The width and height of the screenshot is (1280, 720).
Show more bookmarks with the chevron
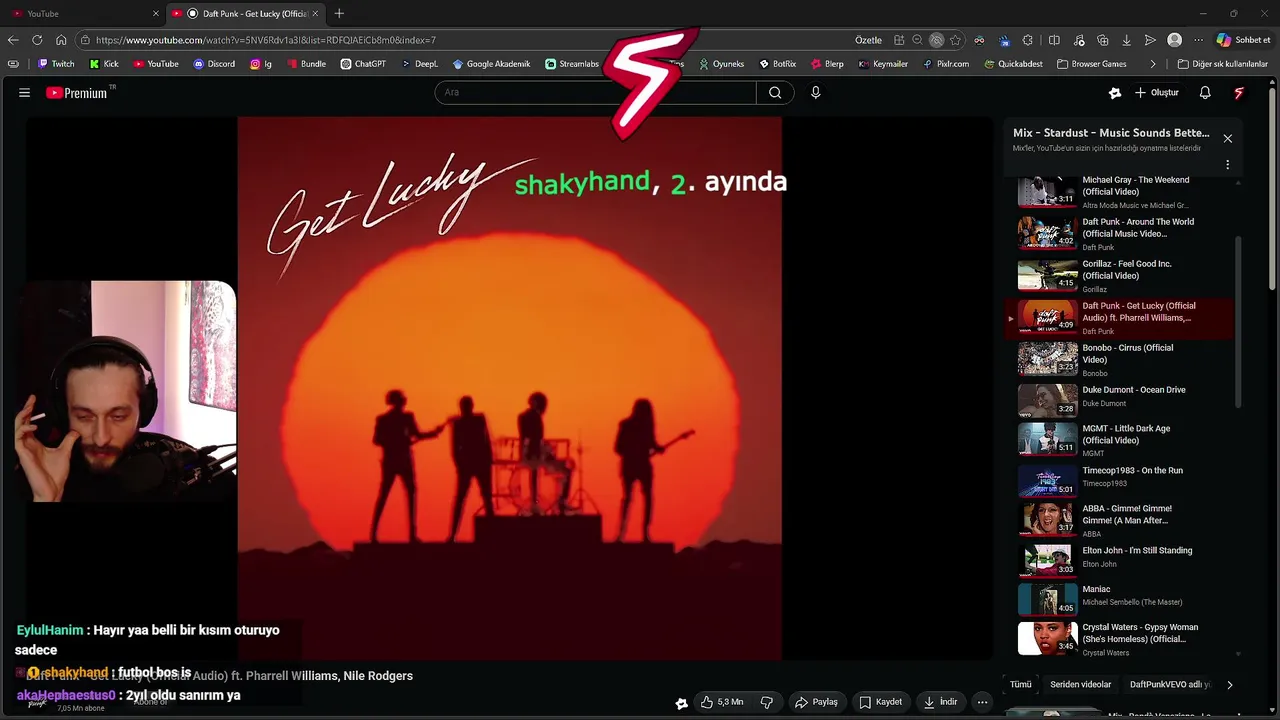coord(1153,64)
